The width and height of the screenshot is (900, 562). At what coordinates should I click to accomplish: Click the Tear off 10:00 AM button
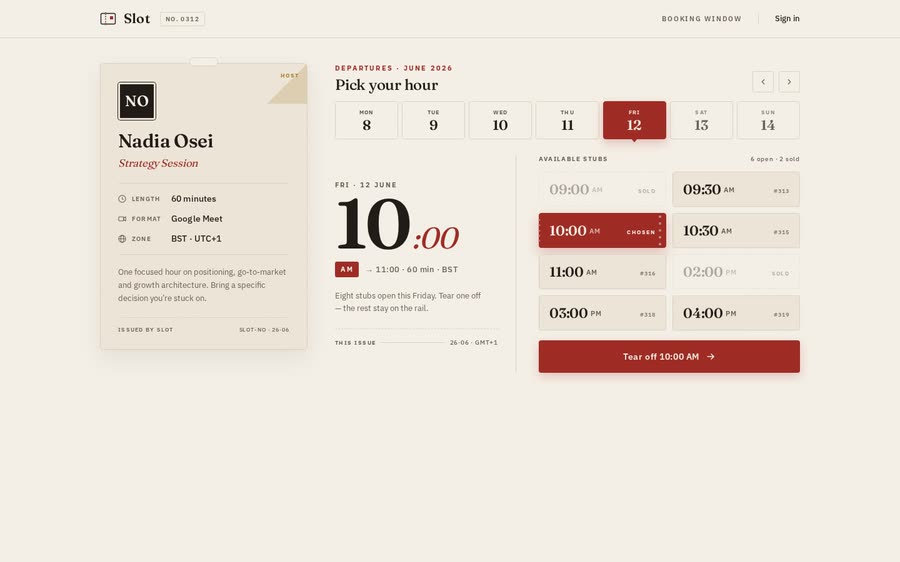click(x=669, y=356)
